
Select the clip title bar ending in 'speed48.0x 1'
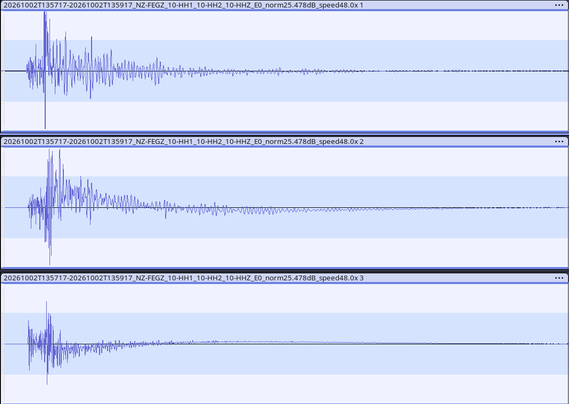[284, 5]
